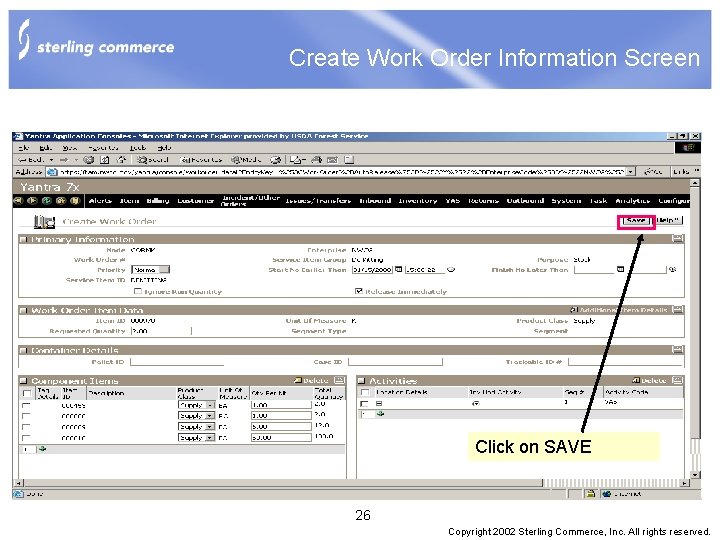Open the Favorites menu in the menu bar
The width and height of the screenshot is (720, 540).
pos(103,148)
